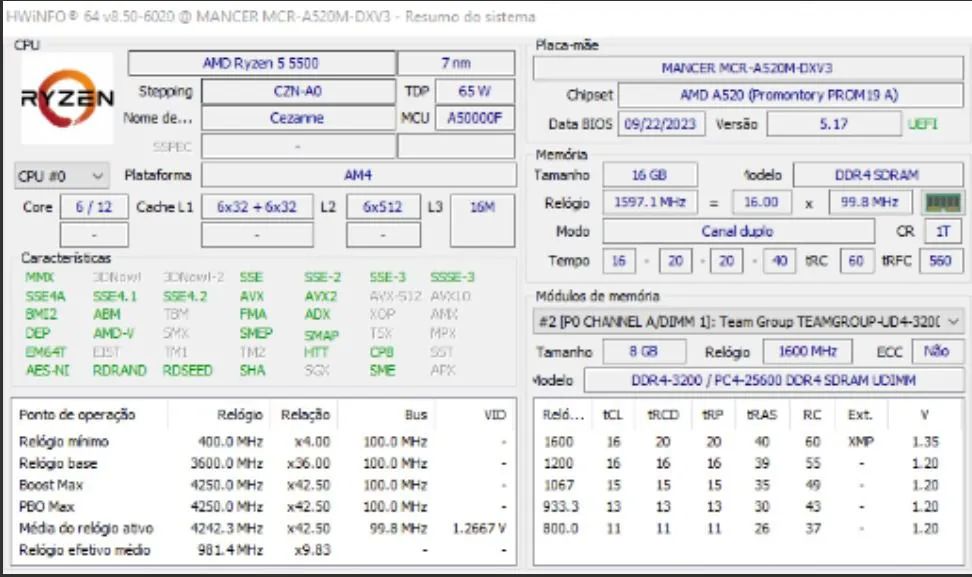The width and height of the screenshot is (972, 577).
Task: Click the A50000F MCU value
Action: 474,118
